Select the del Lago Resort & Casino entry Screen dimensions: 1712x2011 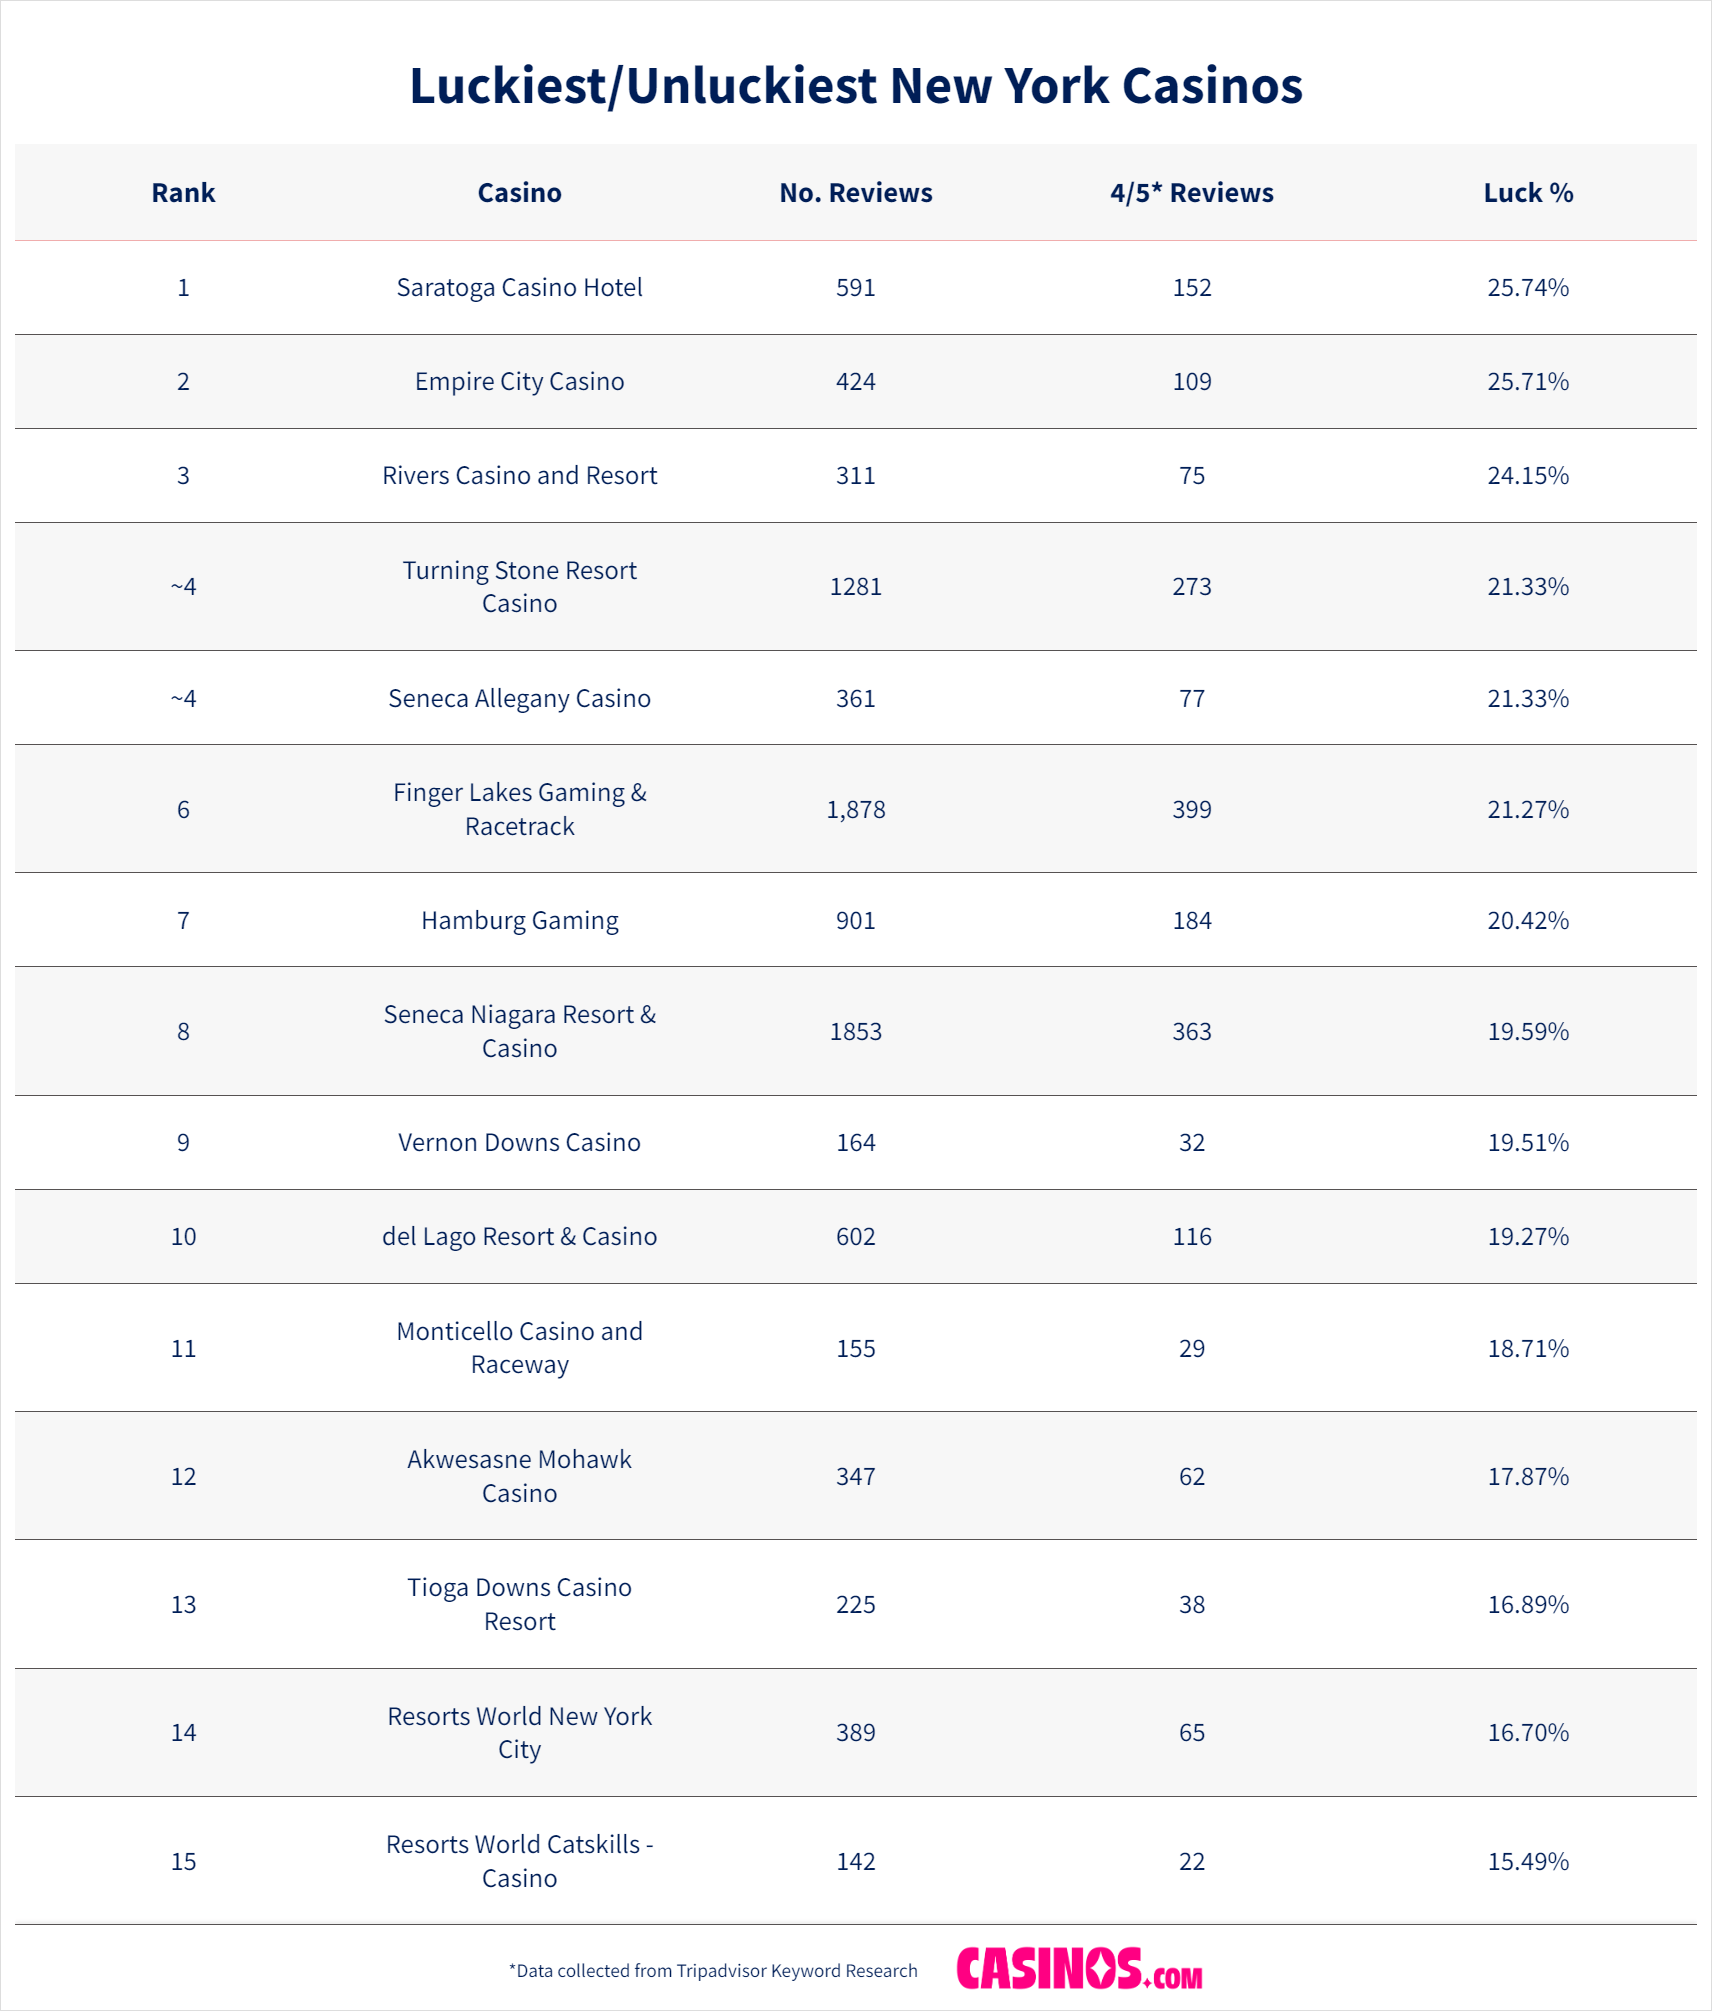pos(519,1237)
